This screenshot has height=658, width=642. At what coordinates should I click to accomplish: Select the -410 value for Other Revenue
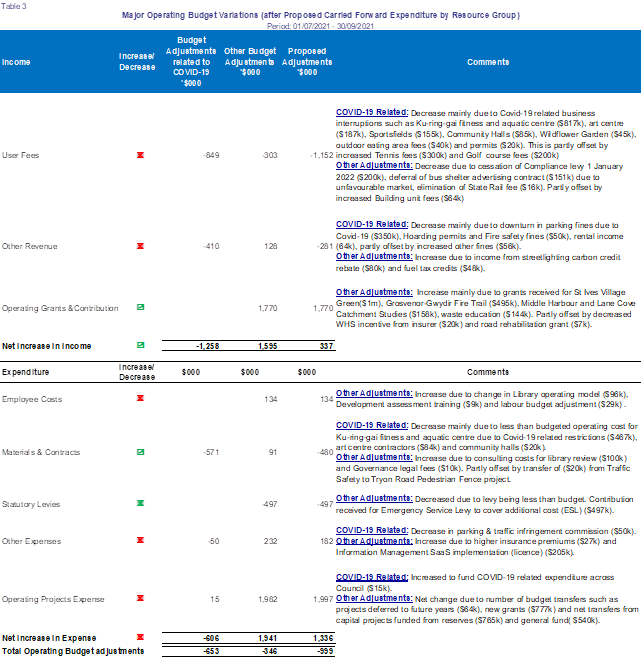pos(211,246)
